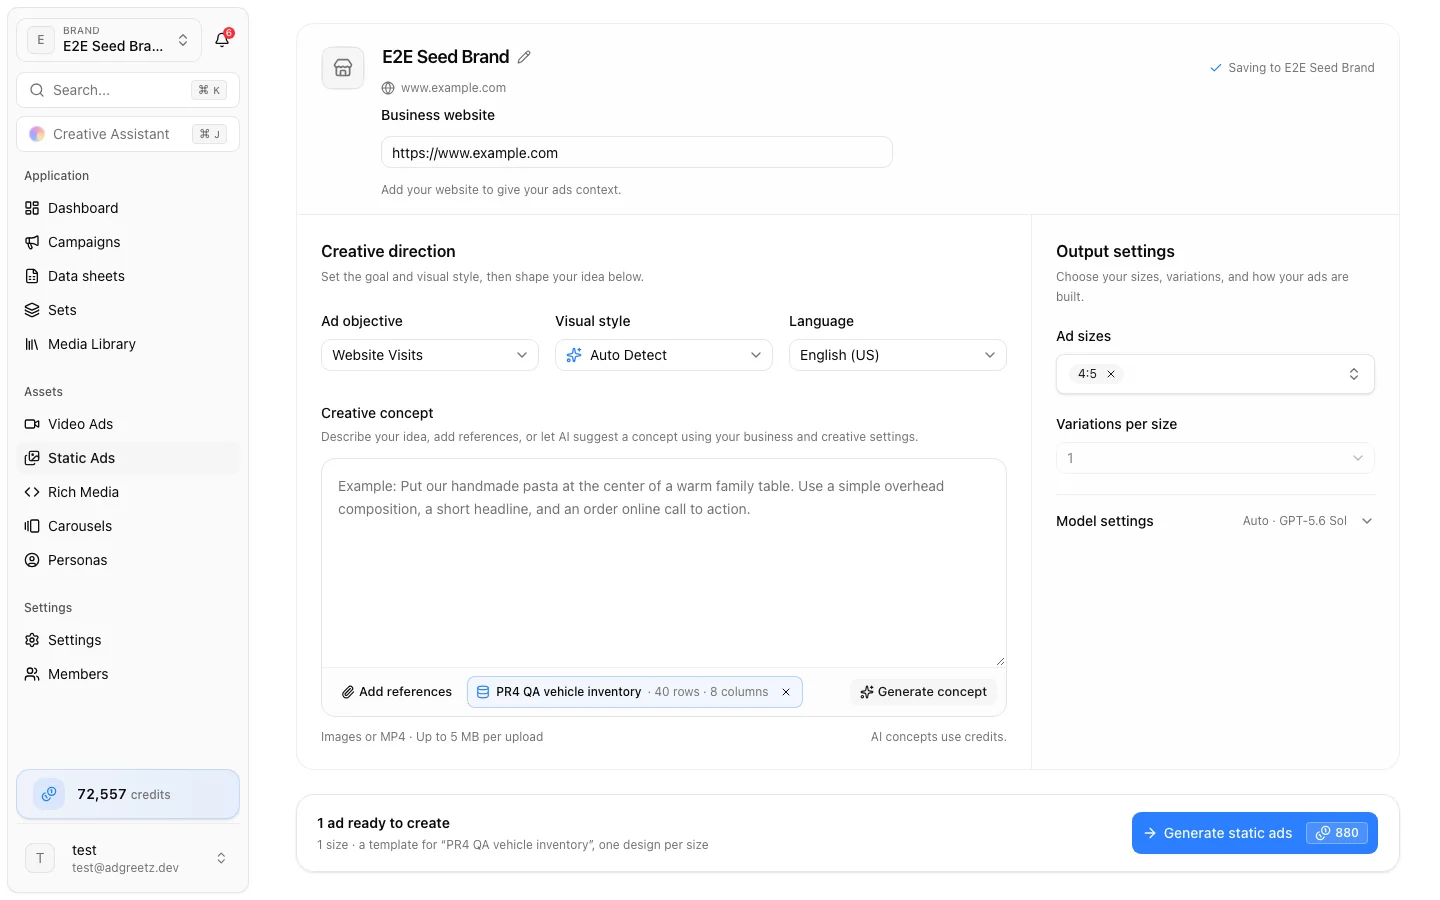Viewport: 1440px width, 900px height.
Task: Open the Language dropdown
Action: point(898,355)
